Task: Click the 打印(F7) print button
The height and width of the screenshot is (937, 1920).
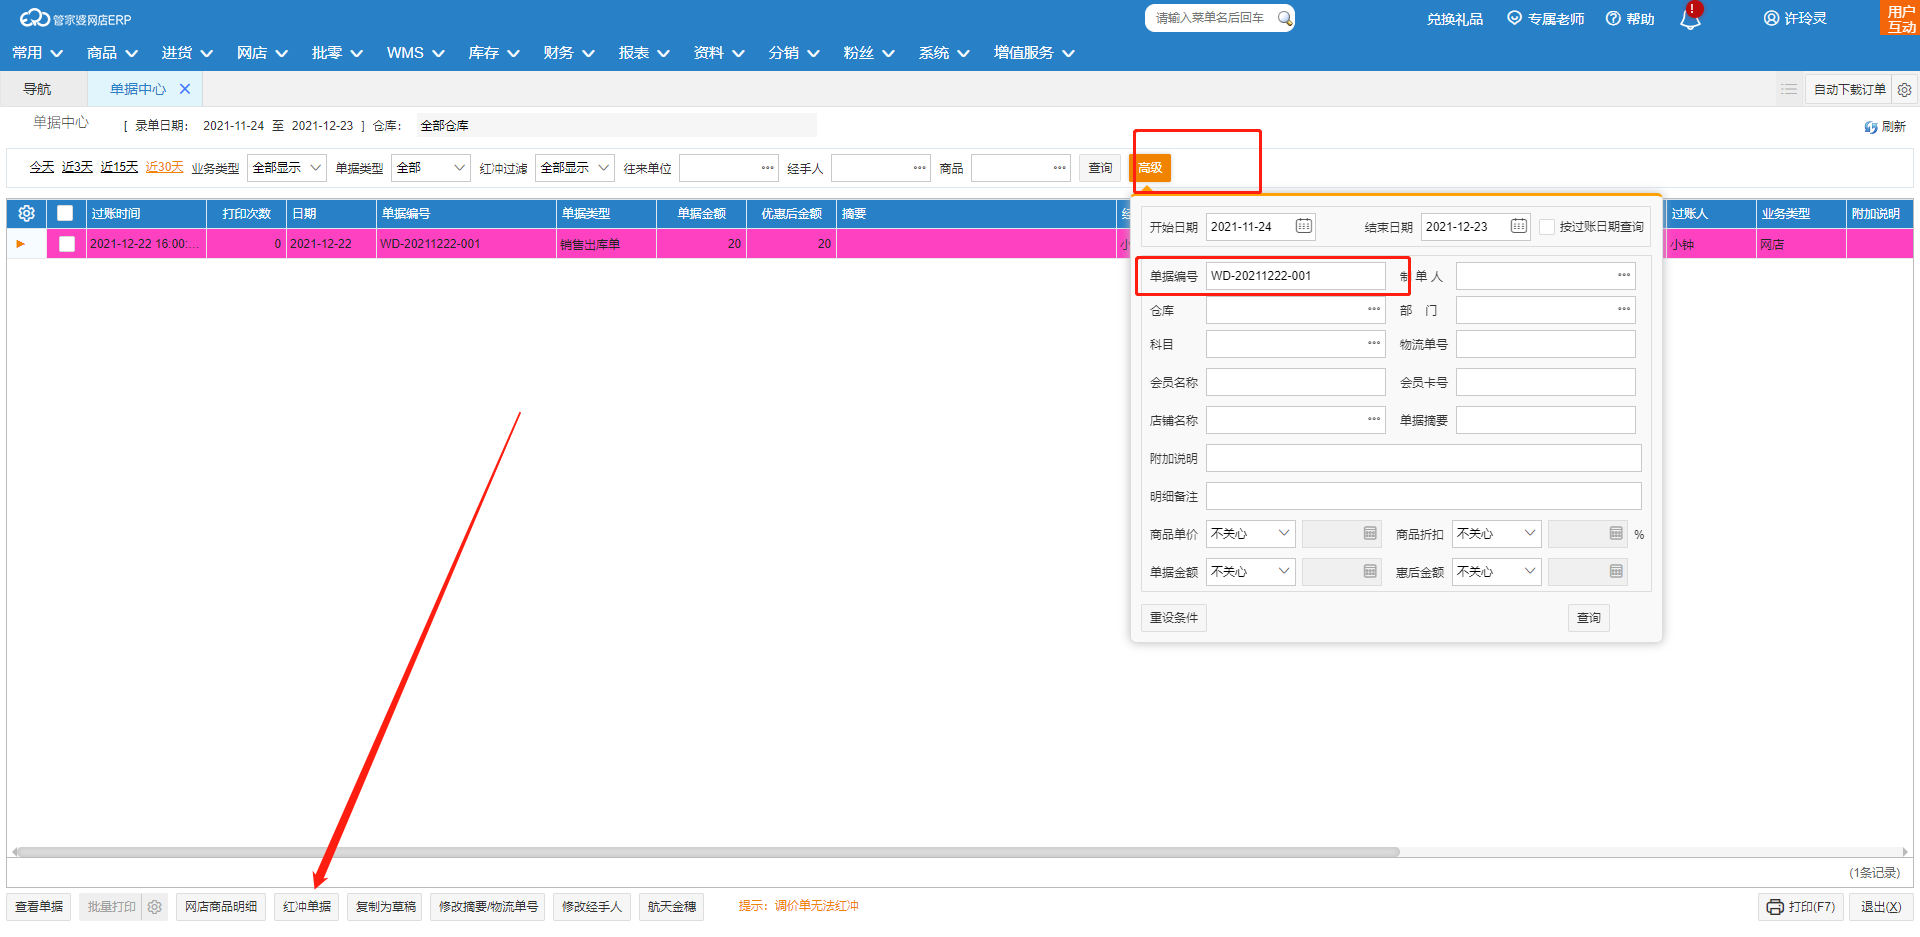Action: pyautogui.click(x=1801, y=907)
